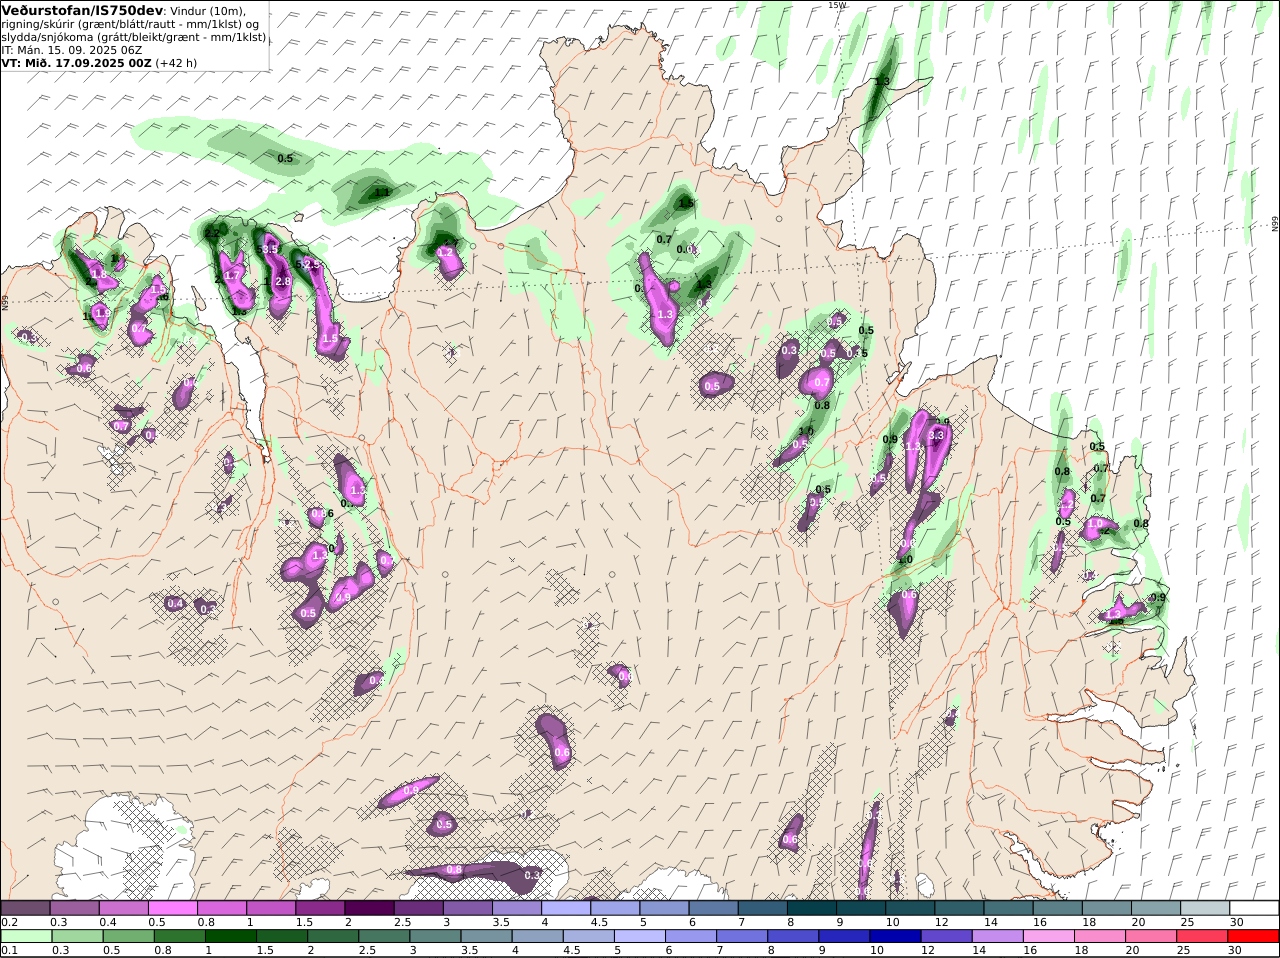Click the red 30 swatch in rain legend
The image size is (1280, 958).
(x=1254, y=936)
